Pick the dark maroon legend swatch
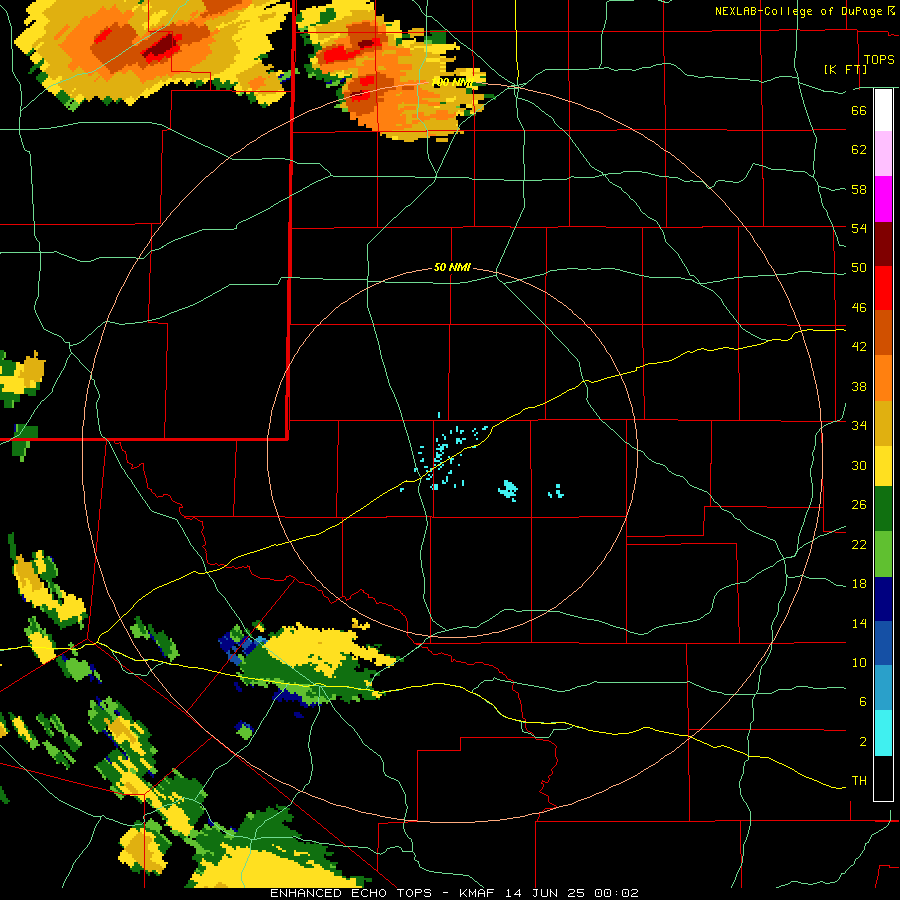 click(883, 245)
